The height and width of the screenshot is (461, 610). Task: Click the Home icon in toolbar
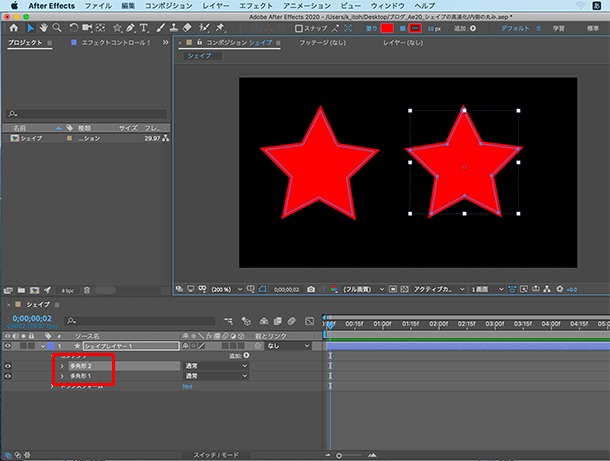click(x=14, y=28)
